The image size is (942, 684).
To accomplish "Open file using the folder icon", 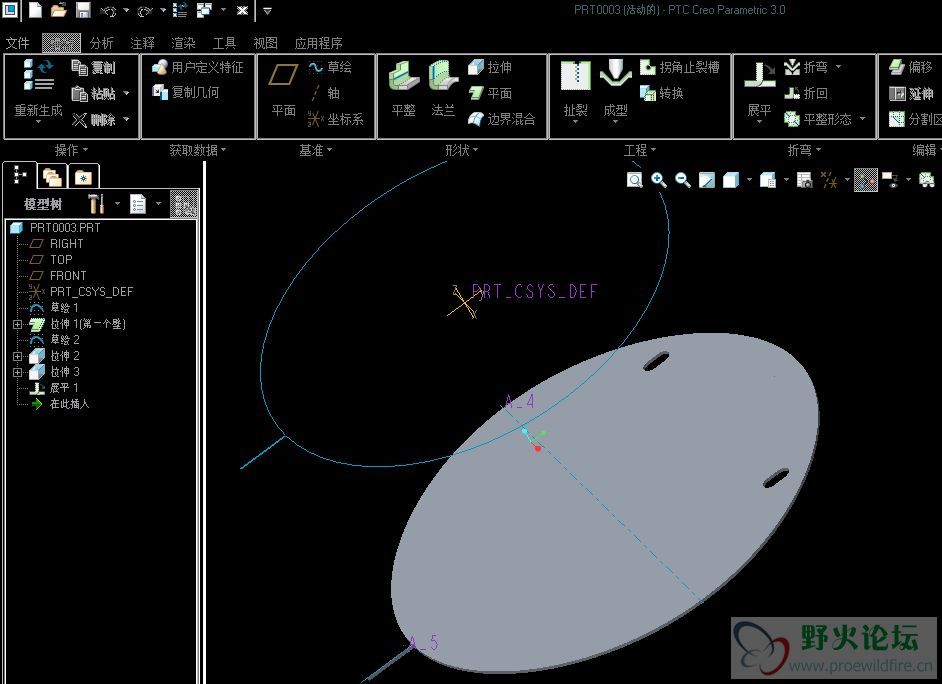I will click(59, 10).
